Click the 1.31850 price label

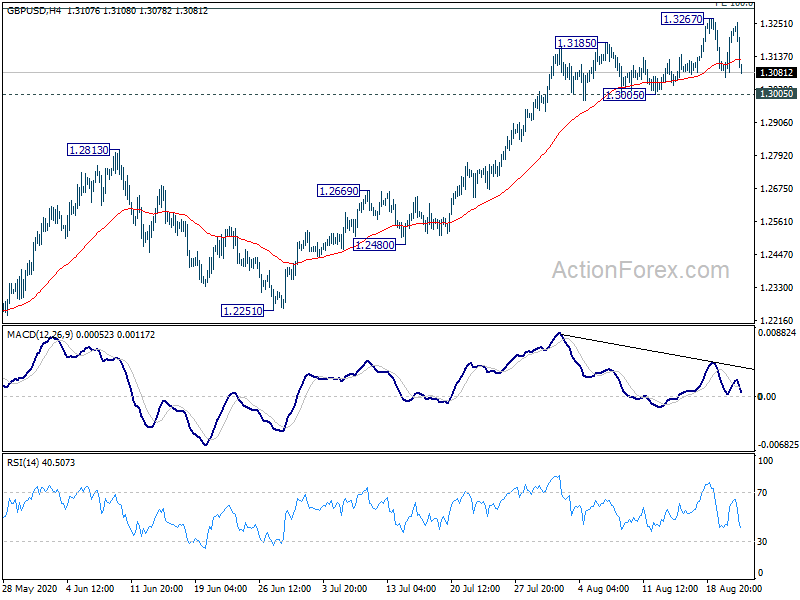pyautogui.click(x=576, y=43)
